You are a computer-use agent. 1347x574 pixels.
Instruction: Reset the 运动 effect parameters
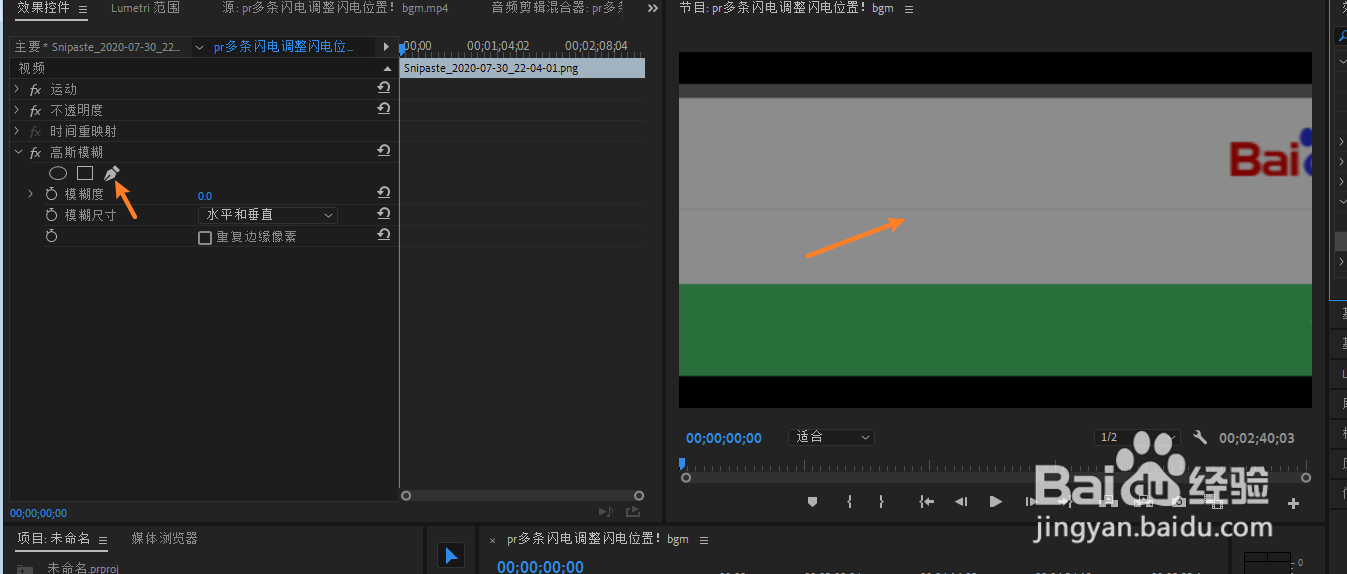383,89
